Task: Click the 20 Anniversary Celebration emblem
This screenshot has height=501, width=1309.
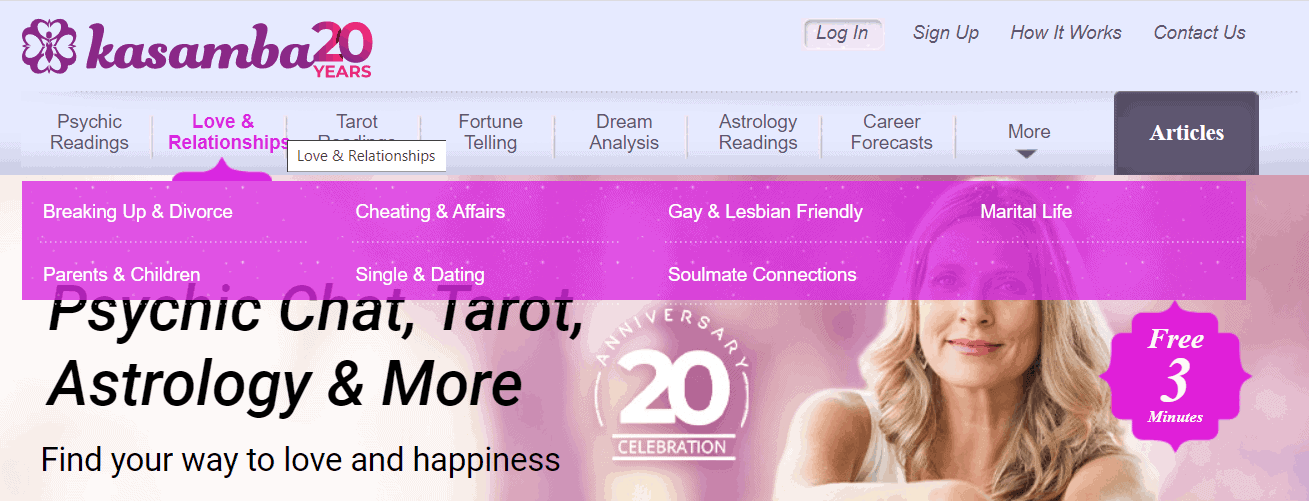Action: 671,386
